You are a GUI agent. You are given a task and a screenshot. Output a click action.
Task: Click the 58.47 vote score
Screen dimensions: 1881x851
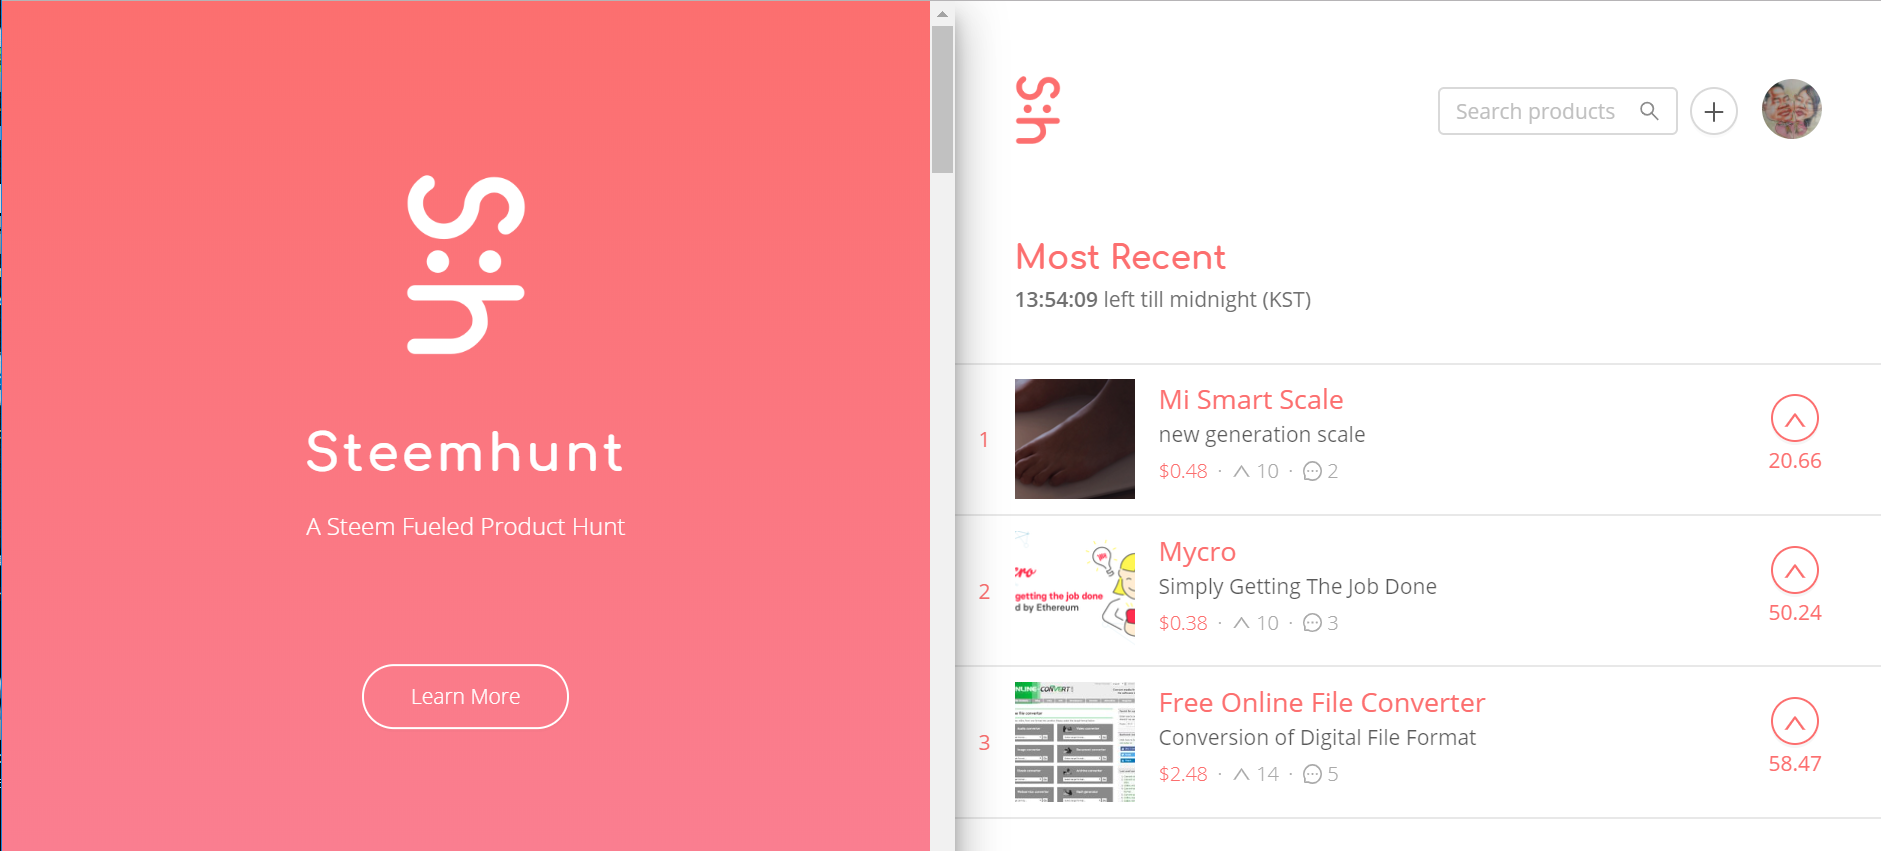tap(1795, 764)
